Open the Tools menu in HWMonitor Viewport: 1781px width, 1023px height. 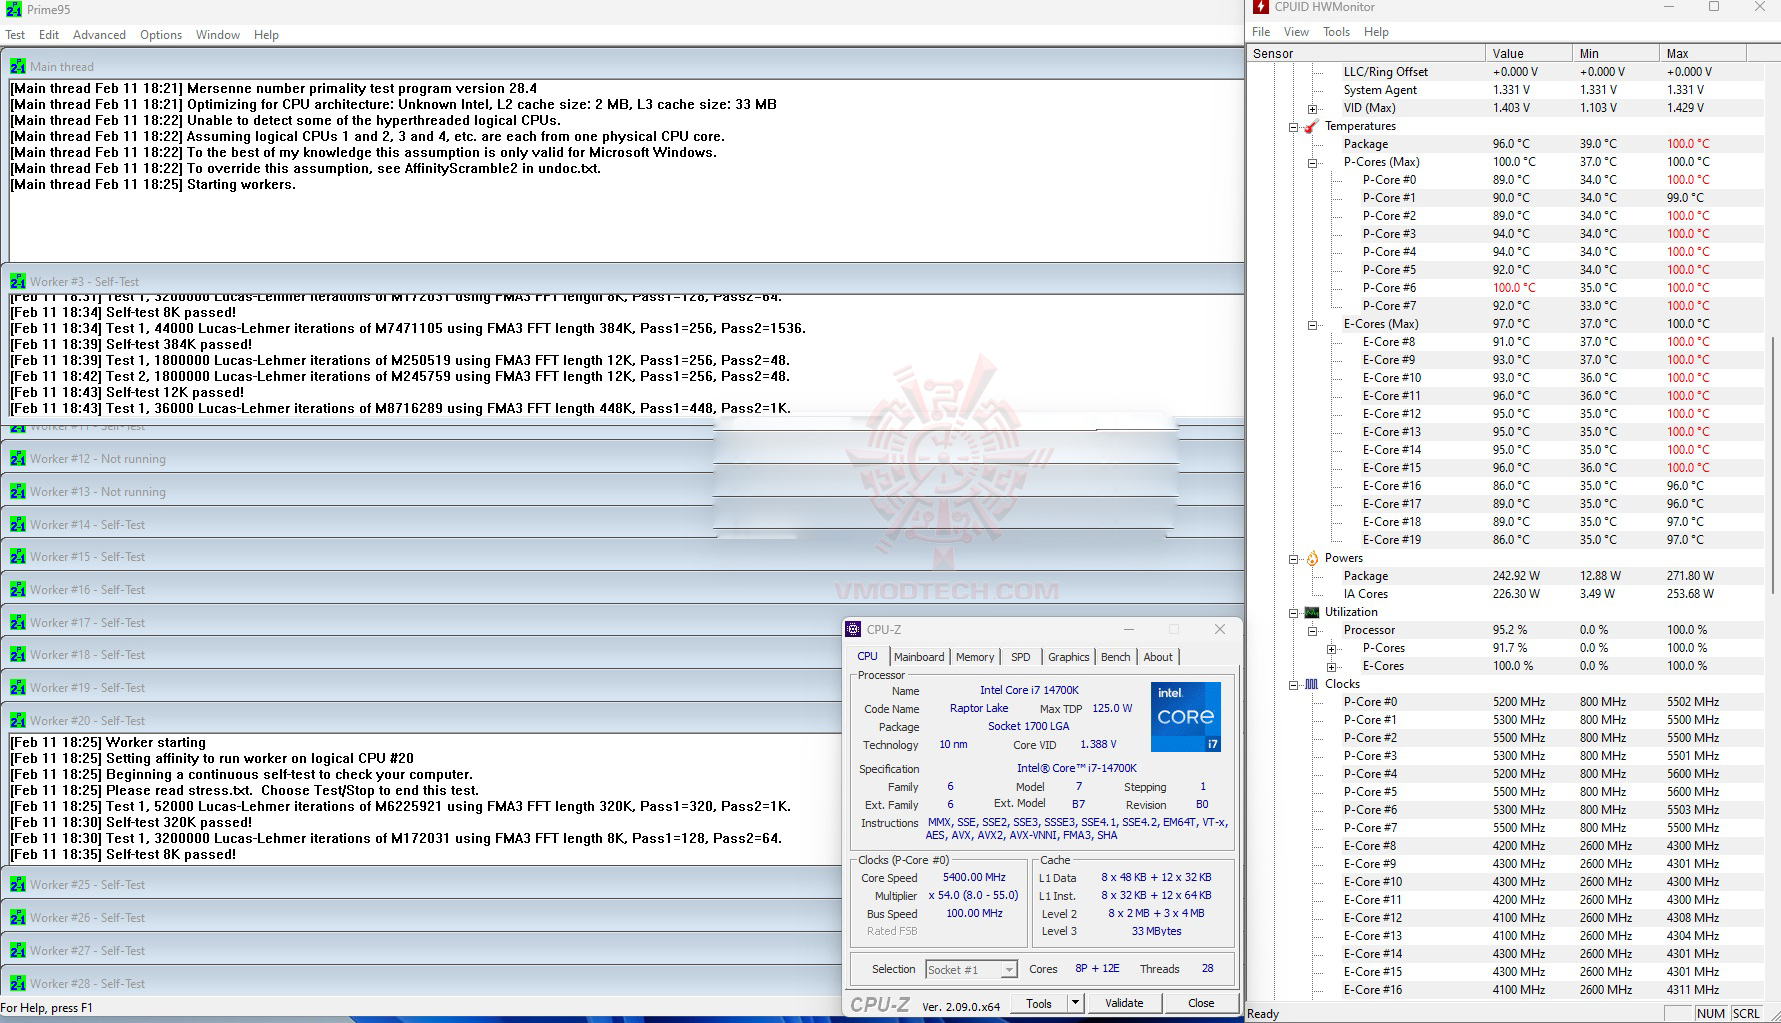pyautogui.click(x=1336, y=31)
